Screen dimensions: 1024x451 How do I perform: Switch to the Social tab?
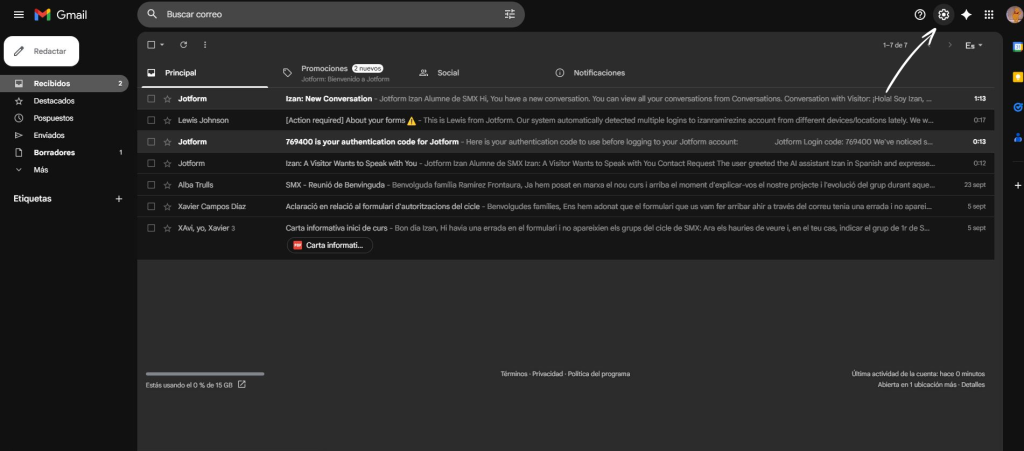click(x=447, y=73)
